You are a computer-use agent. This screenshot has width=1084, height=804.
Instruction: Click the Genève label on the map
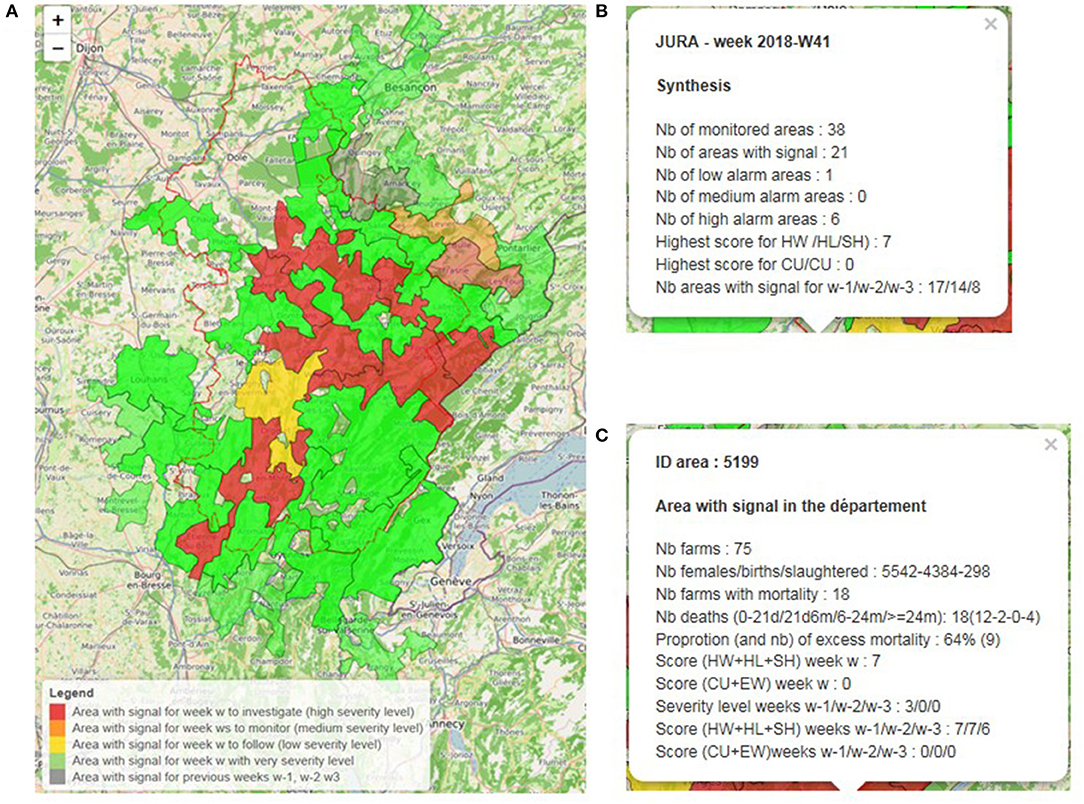[x=451, y=581]
